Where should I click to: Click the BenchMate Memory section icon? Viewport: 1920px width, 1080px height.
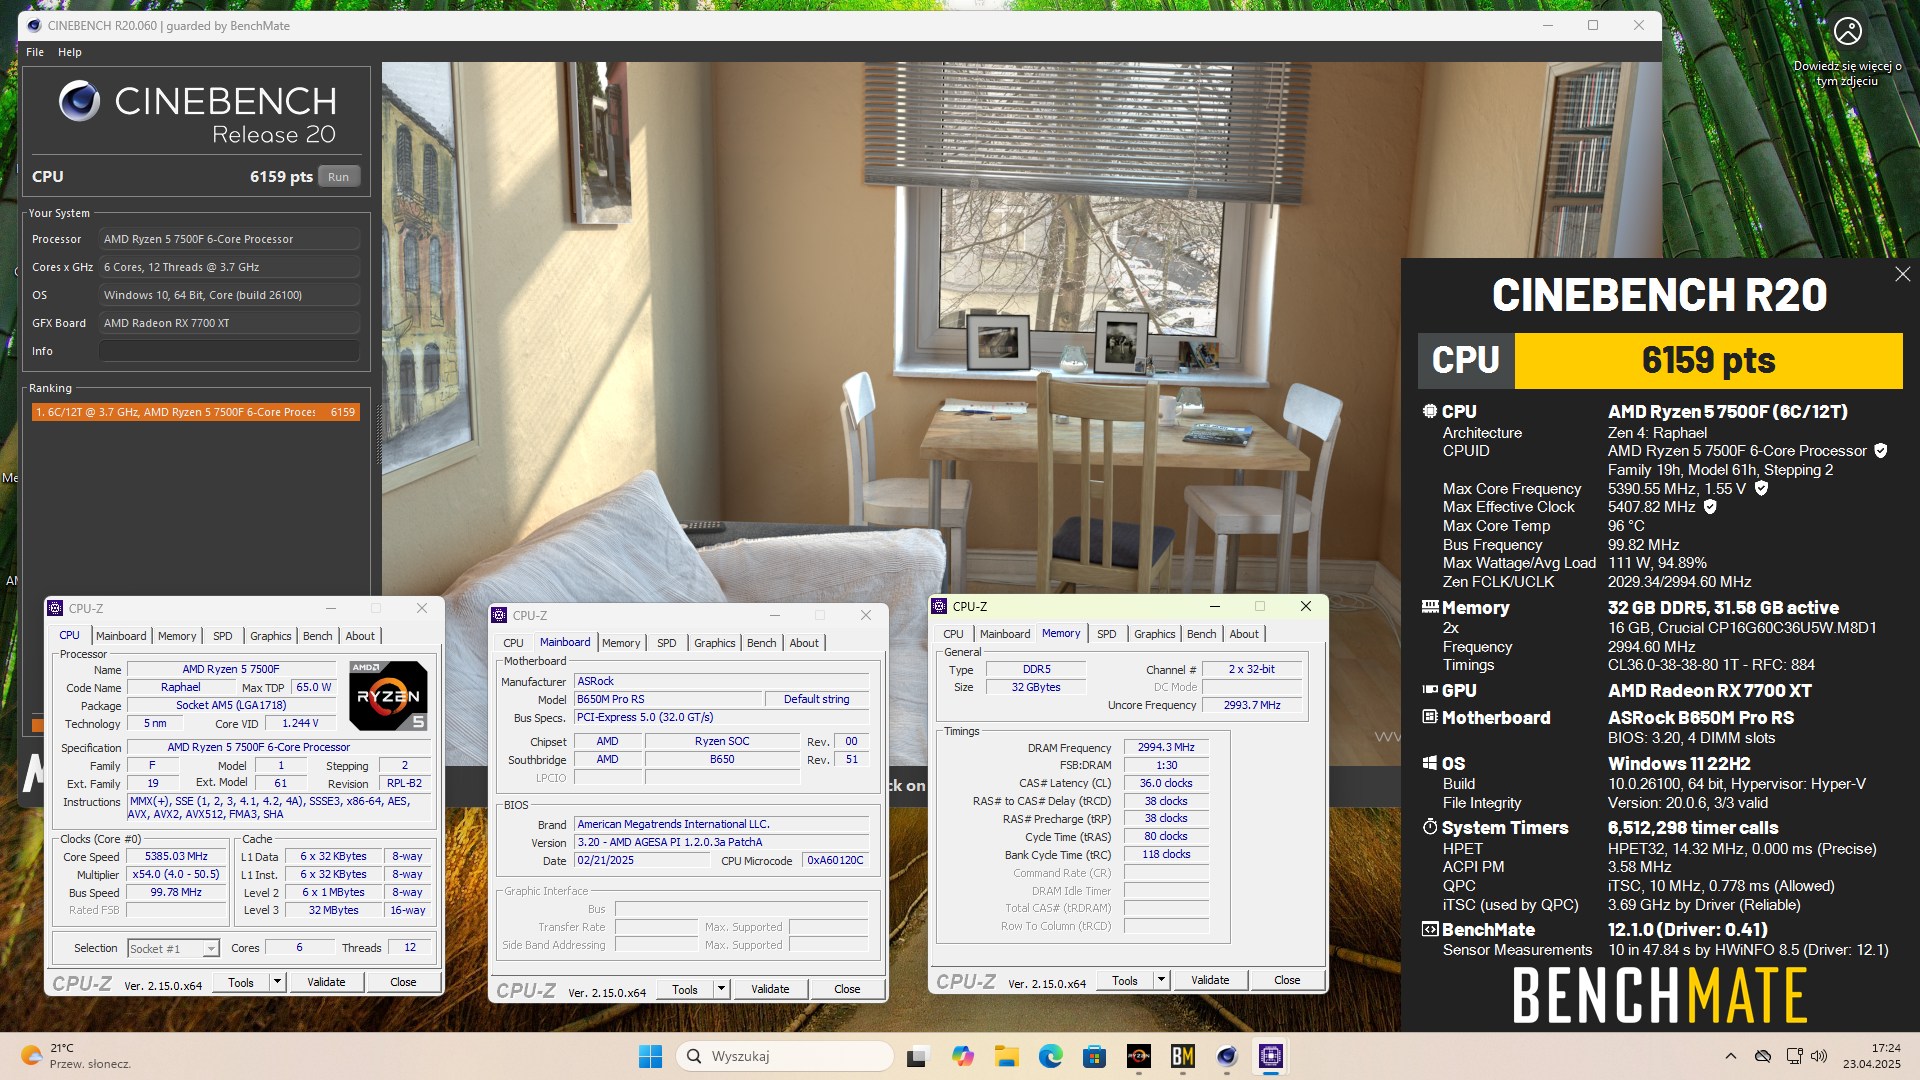tap(1430, 607)
